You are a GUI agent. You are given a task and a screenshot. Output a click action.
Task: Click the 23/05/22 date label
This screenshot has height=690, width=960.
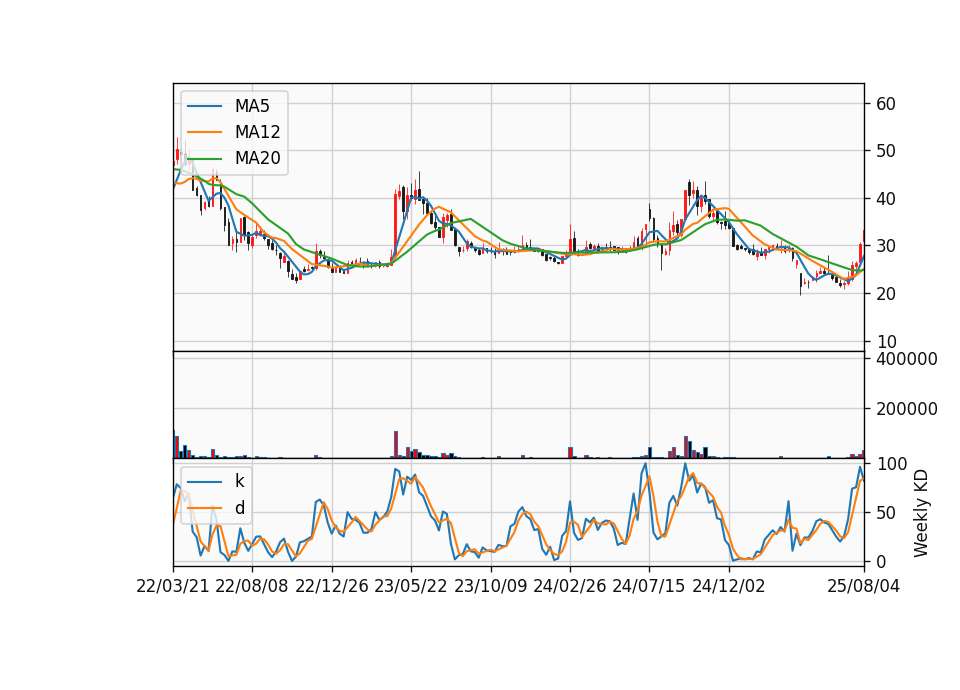point(411,586)
